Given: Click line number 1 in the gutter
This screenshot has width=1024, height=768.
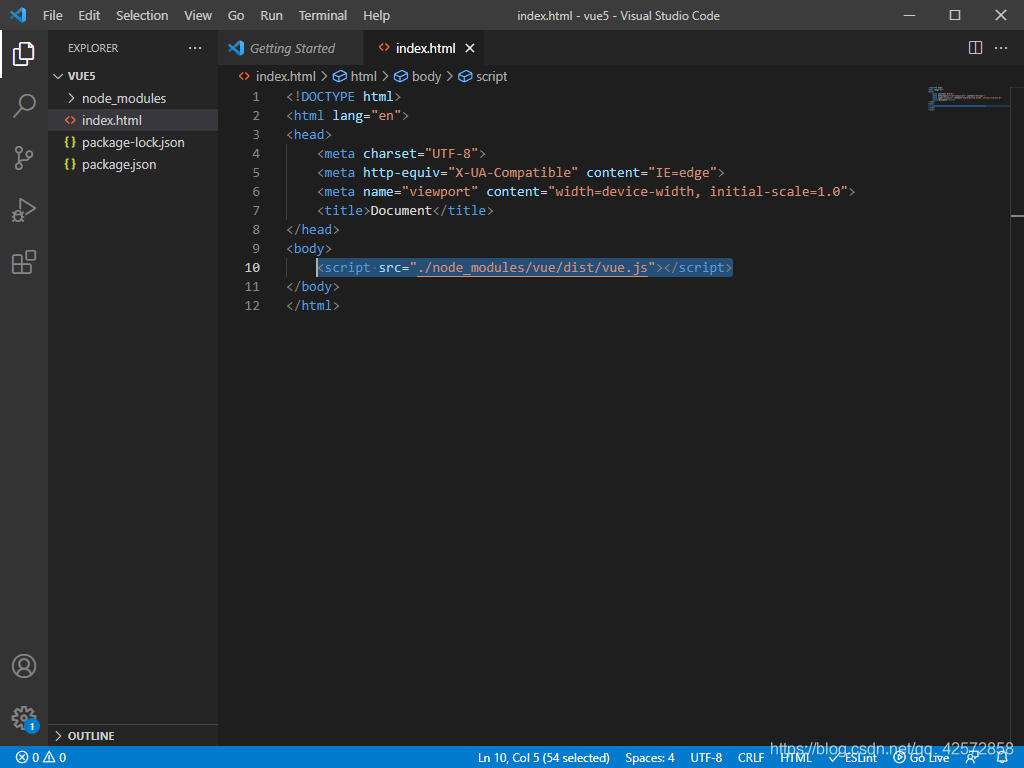Looking at the screenshot, I should click(256, 97).
